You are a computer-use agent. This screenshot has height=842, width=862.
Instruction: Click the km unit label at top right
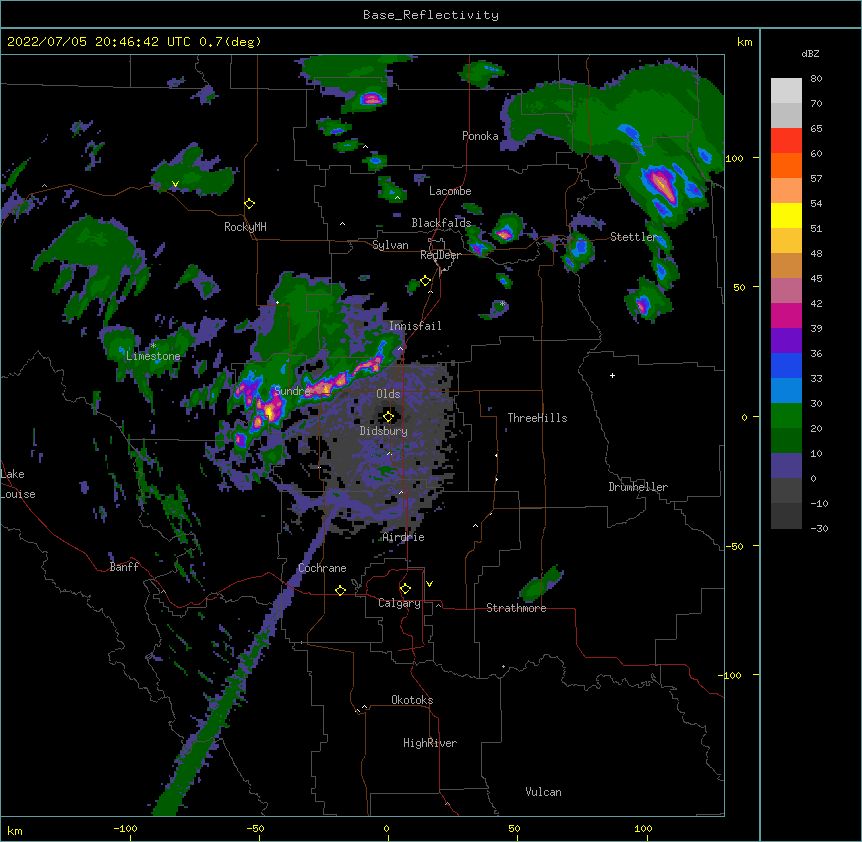(744, 42)
